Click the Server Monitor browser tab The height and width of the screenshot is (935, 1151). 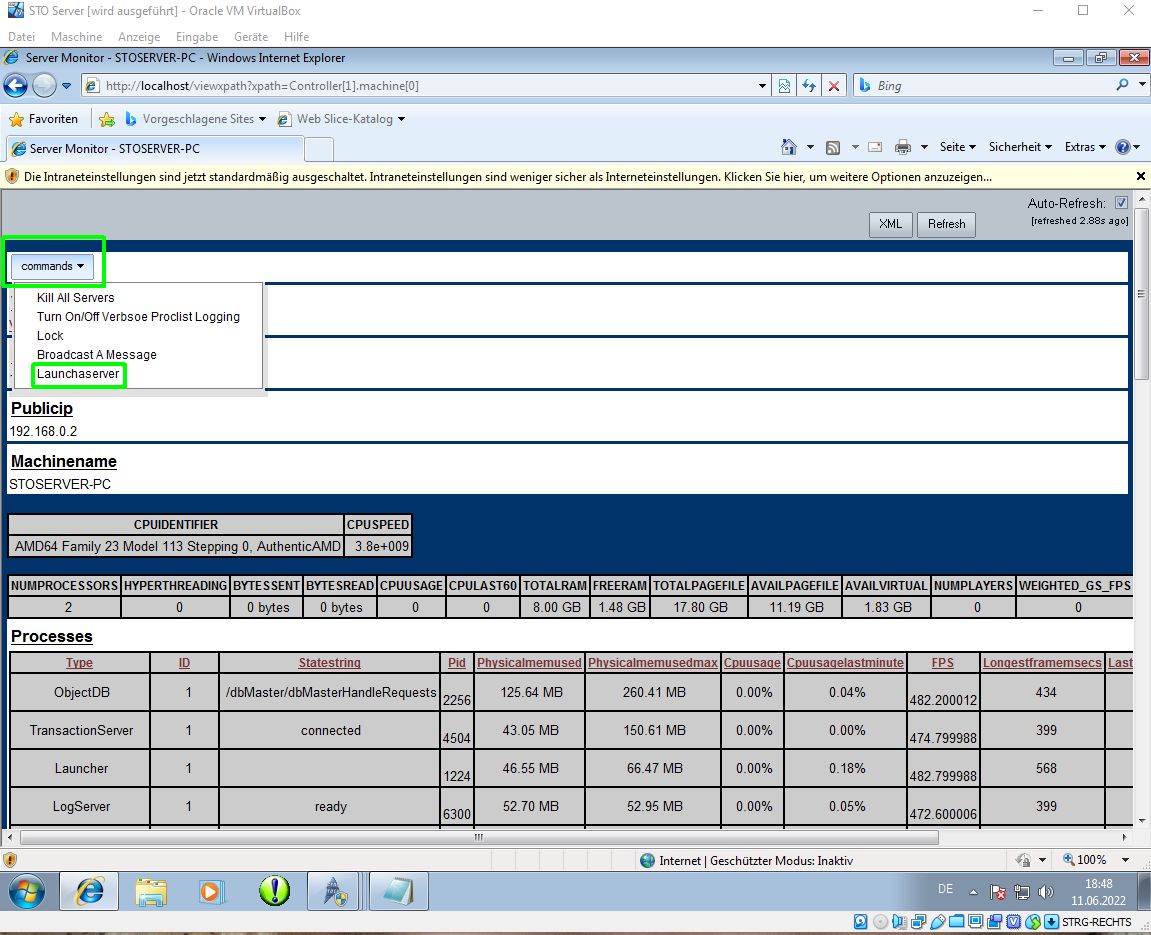[x=154, y=148]
